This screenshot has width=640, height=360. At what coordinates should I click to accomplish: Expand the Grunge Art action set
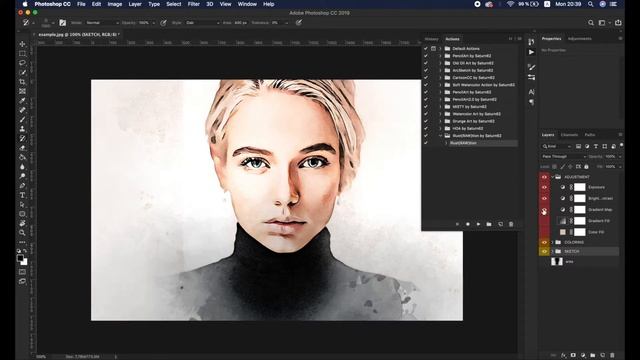(440, 121)
